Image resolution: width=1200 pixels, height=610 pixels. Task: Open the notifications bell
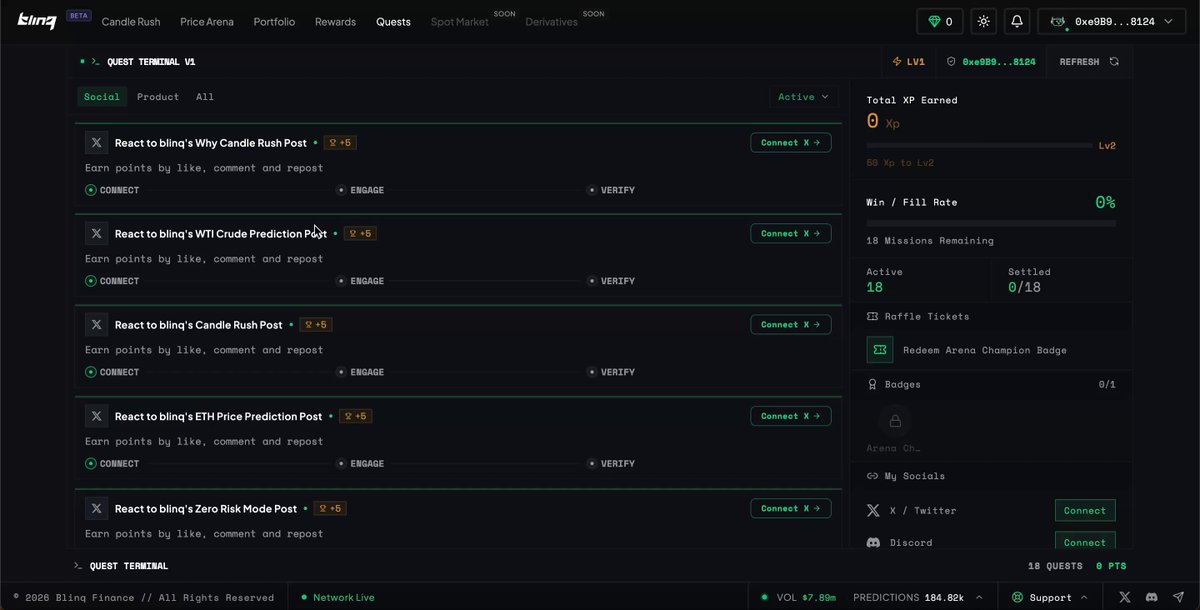[1017, 21]
